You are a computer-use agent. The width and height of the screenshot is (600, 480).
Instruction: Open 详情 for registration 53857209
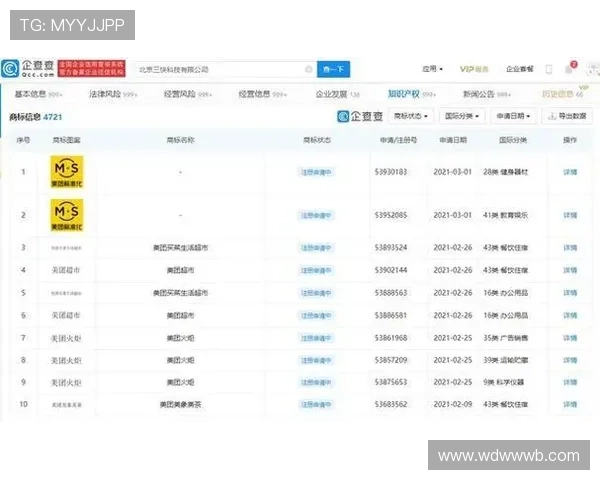(x=570, y=361)
